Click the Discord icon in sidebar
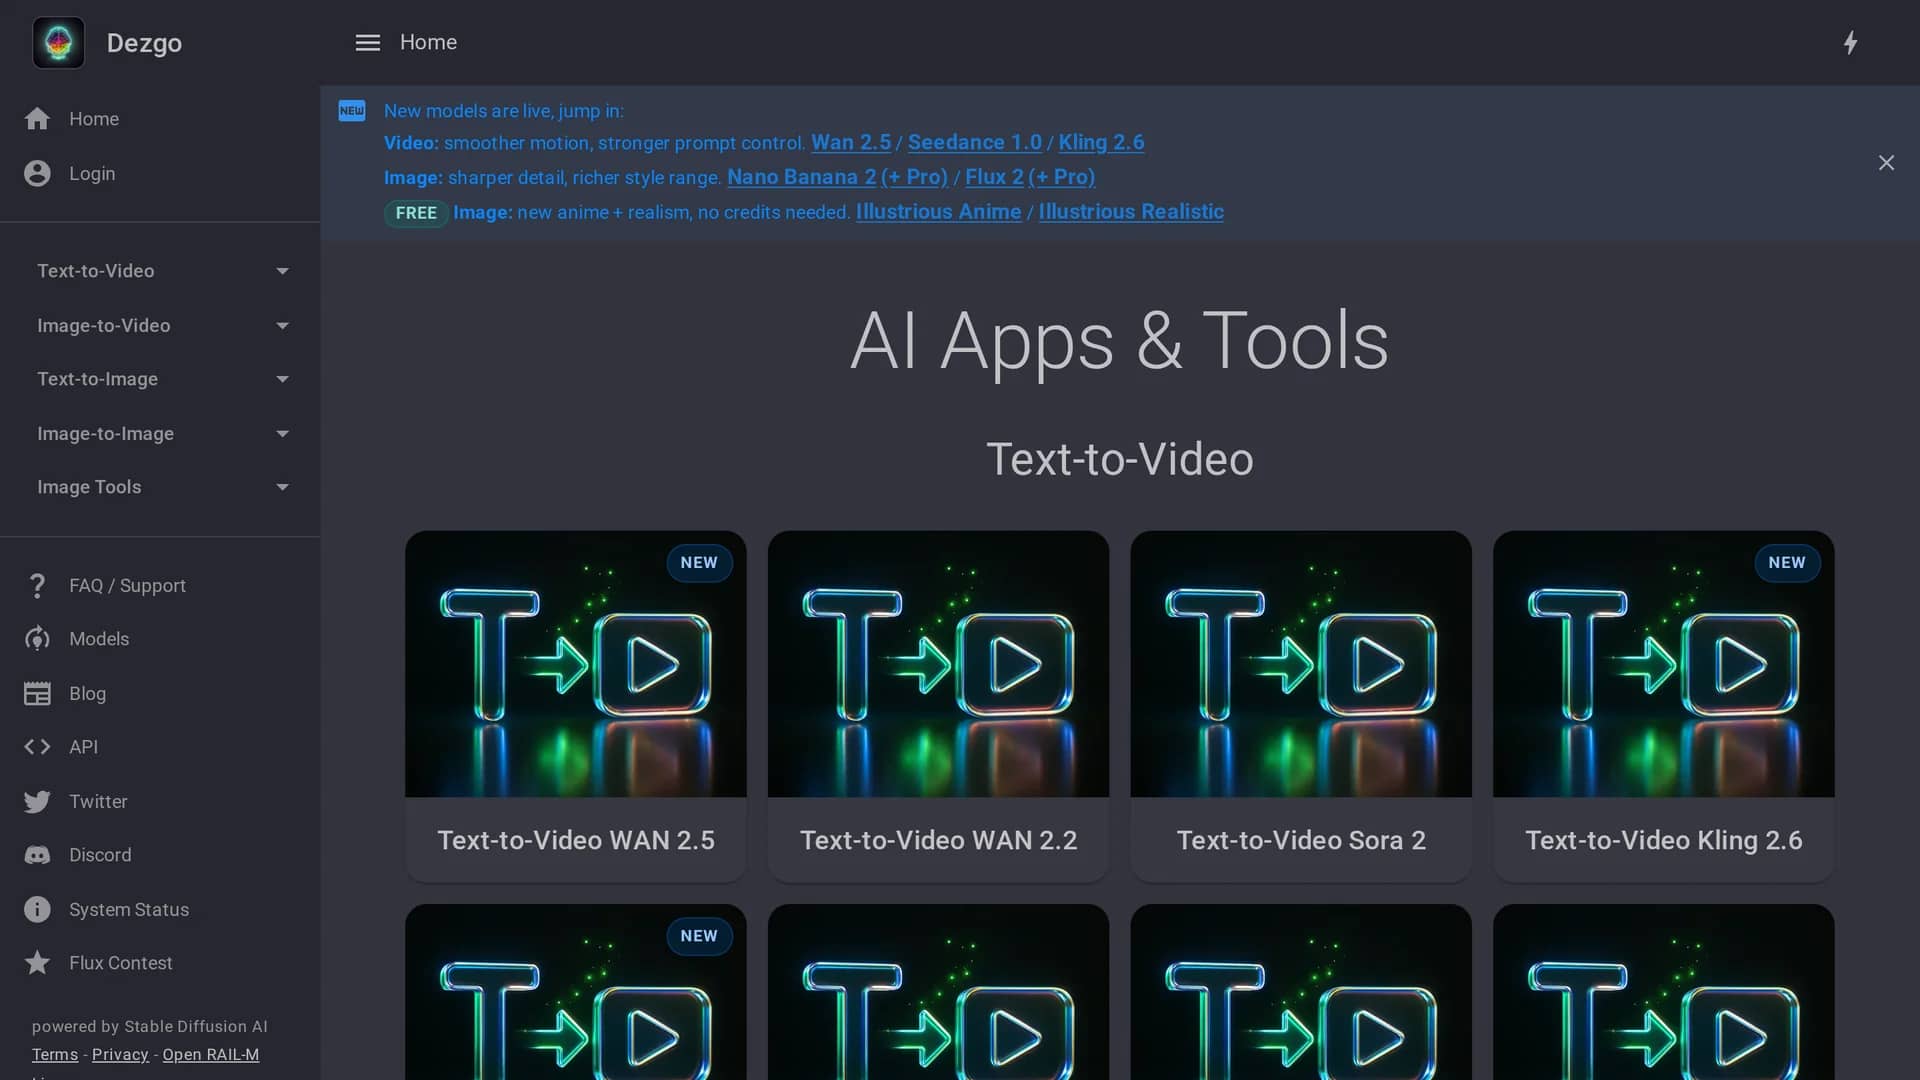This screenshot has height=1080, width=1920. point(37,855)
